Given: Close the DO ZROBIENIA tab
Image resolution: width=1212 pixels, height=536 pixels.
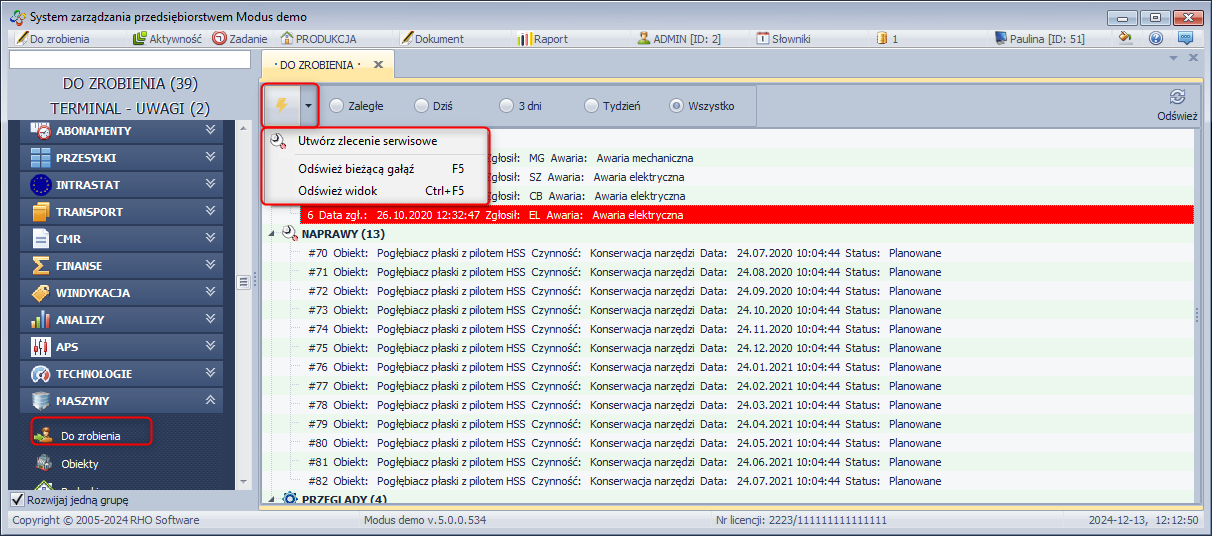Looking at the screenshot, I should coord(378,65).
